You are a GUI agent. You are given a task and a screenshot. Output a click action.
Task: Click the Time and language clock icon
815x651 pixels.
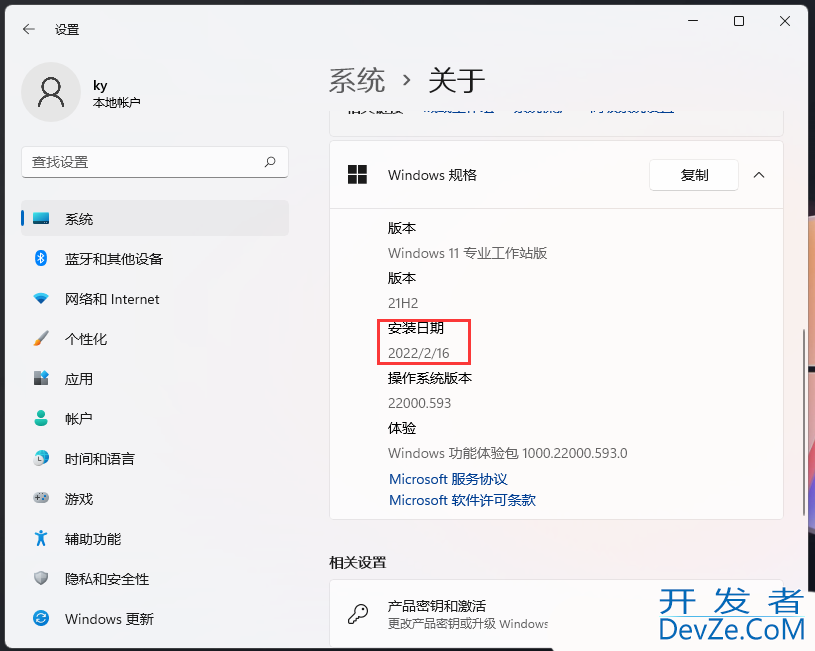[41, 458]
